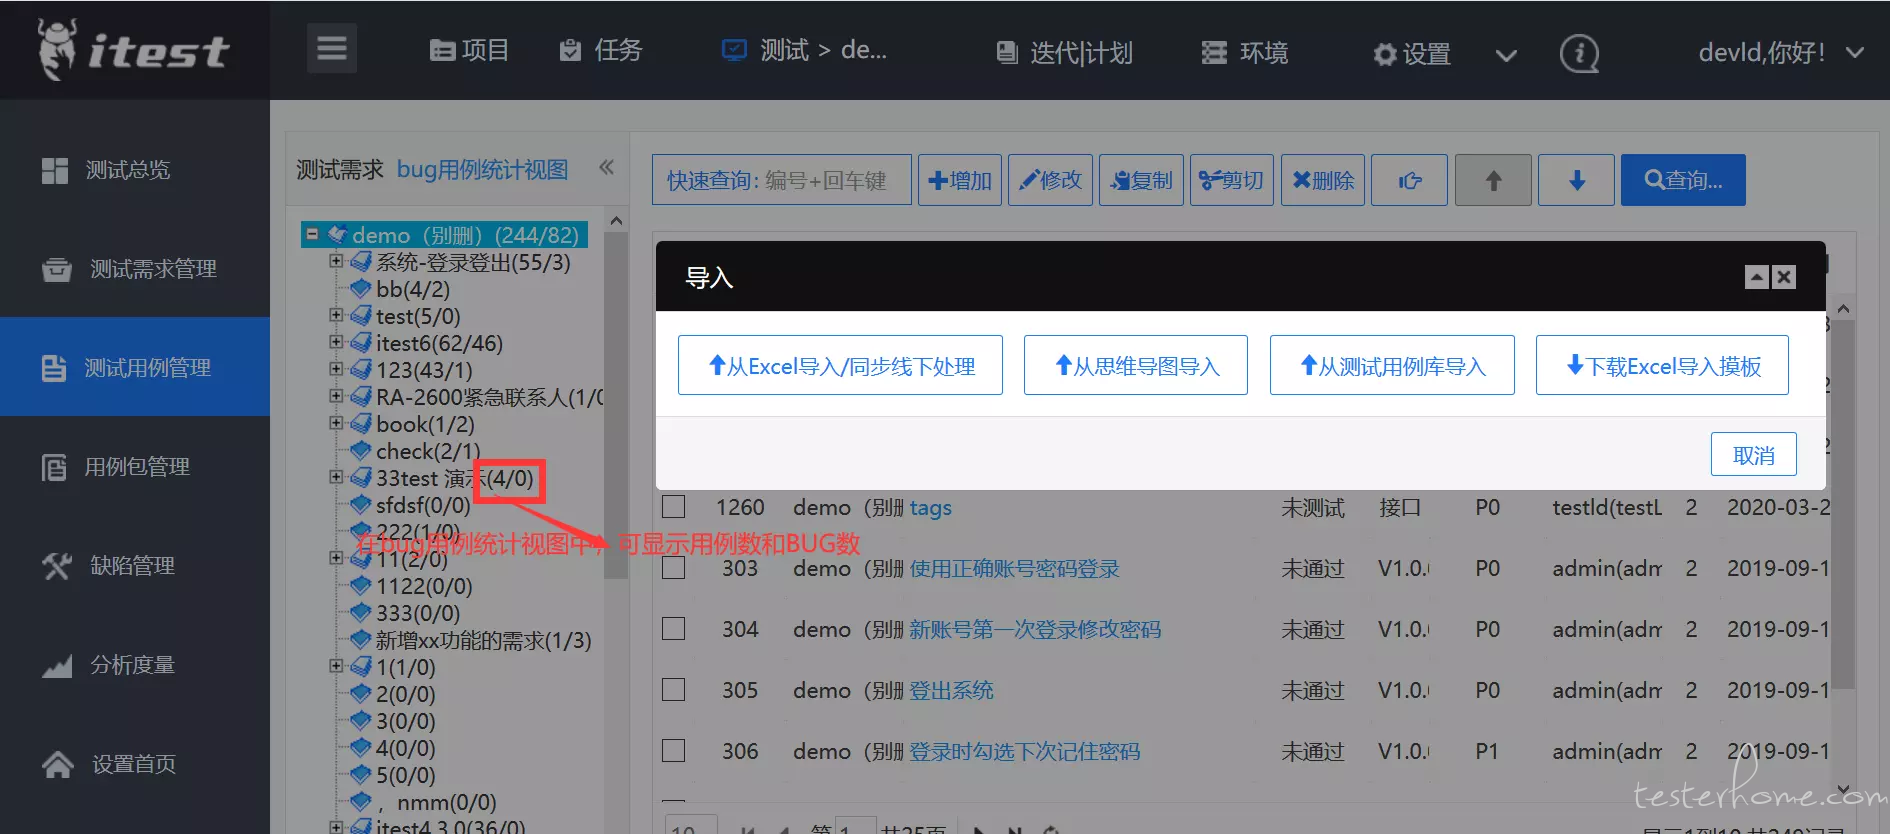Open the 项目 menu
Screen dimensions: 1890x834
pyautogui.click(x=469, y=50)
